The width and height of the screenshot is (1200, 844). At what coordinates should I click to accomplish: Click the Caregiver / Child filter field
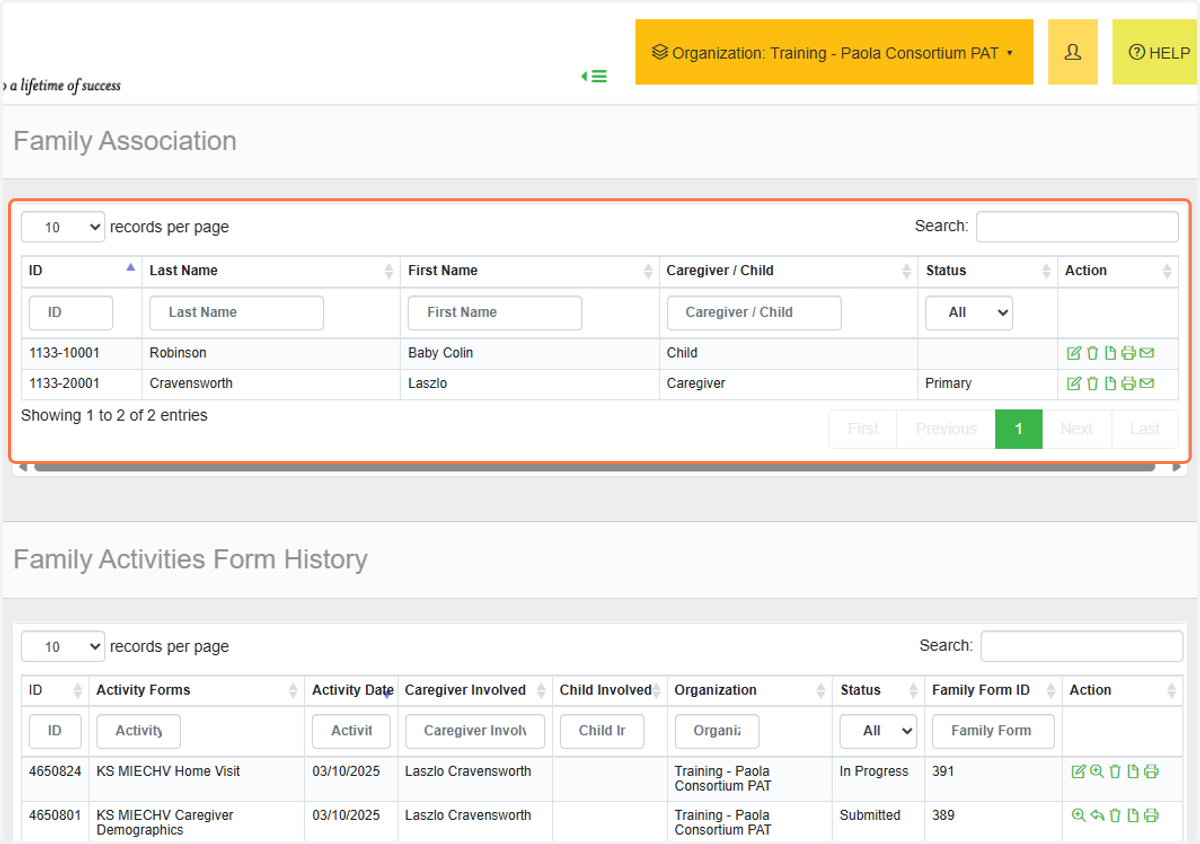[754, 313]
